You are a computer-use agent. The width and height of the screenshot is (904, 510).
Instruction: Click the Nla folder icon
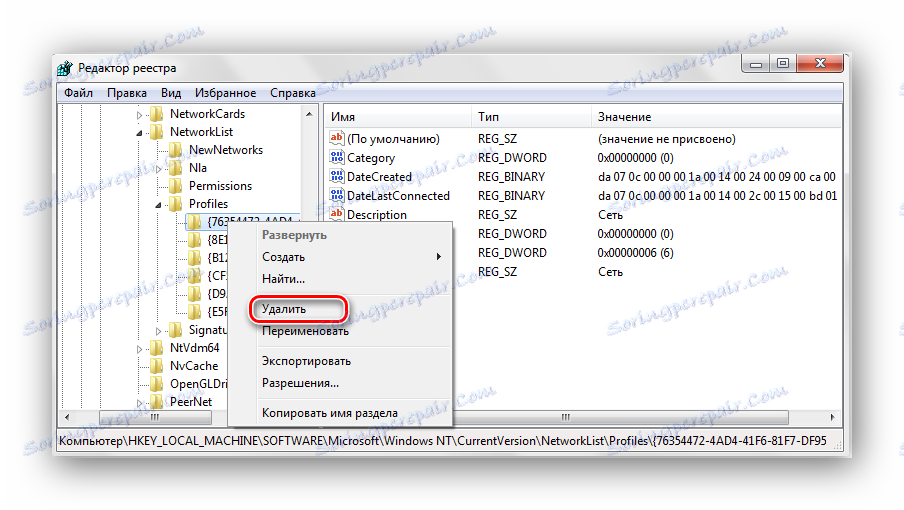pyautogui.click(x=175, y=168)
